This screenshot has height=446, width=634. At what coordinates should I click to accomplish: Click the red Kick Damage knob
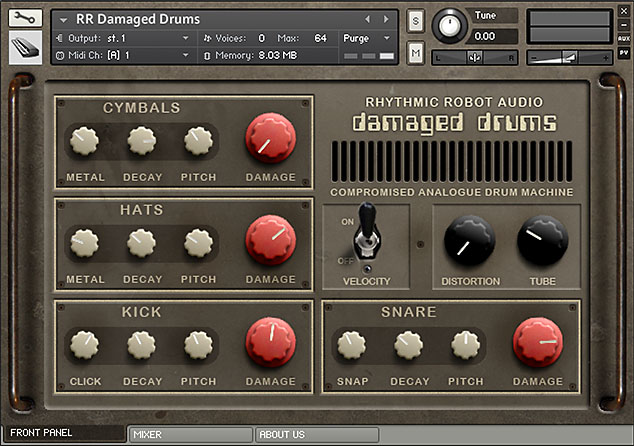click(x=271, y=342)
